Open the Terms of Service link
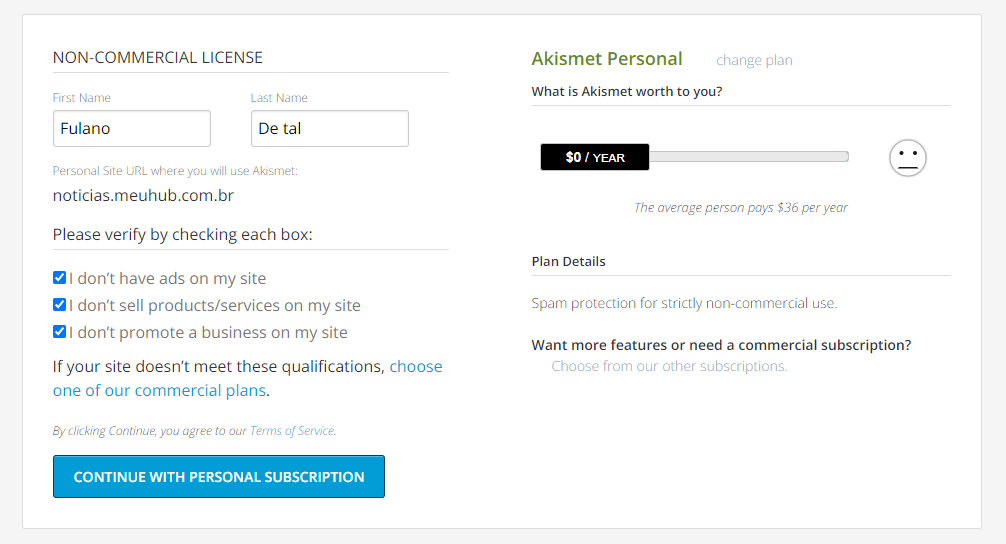Screen dimensions: 1006x544 coord(292,430)
